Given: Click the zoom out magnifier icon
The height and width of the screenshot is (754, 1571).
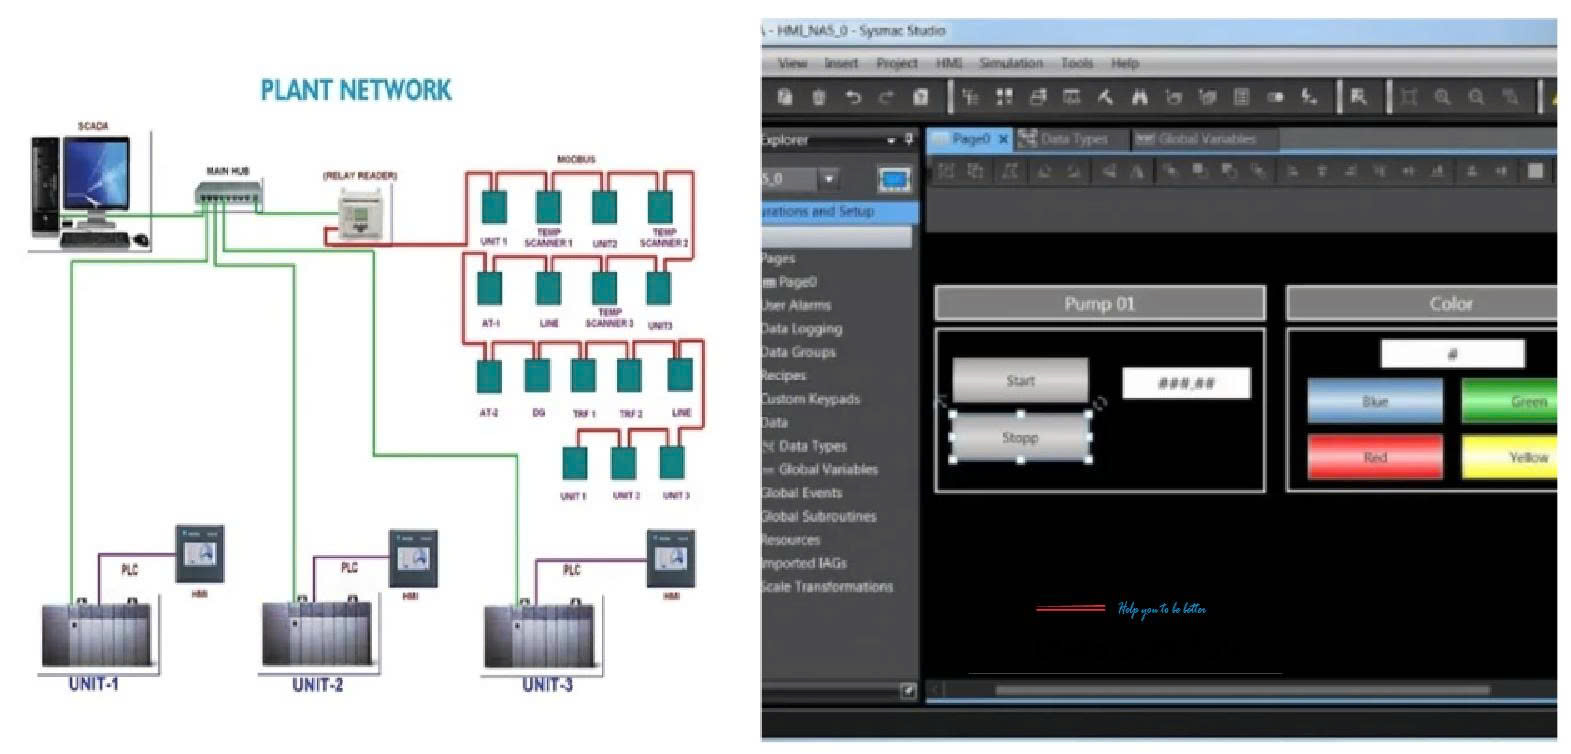Looking at the screenshot, I should (x=1476, y=97).
